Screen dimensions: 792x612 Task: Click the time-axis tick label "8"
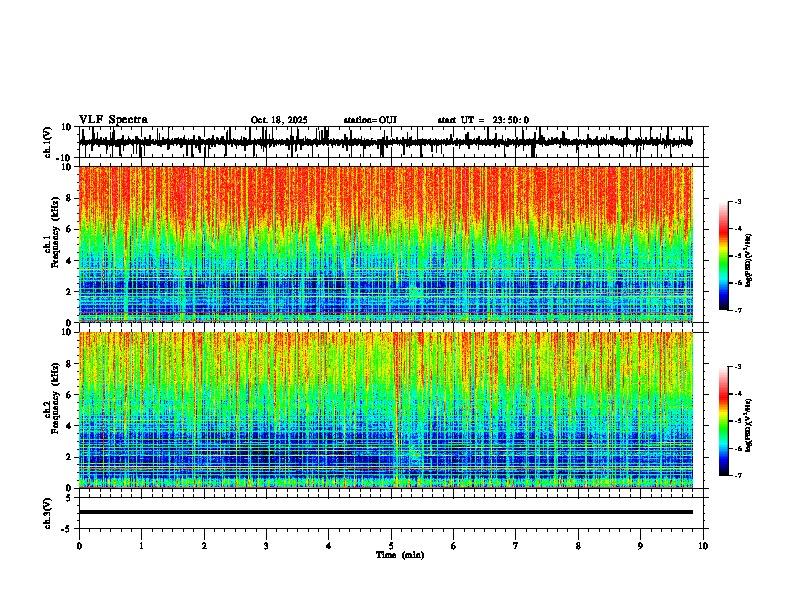pyautogui.click(x=578, y=546)
